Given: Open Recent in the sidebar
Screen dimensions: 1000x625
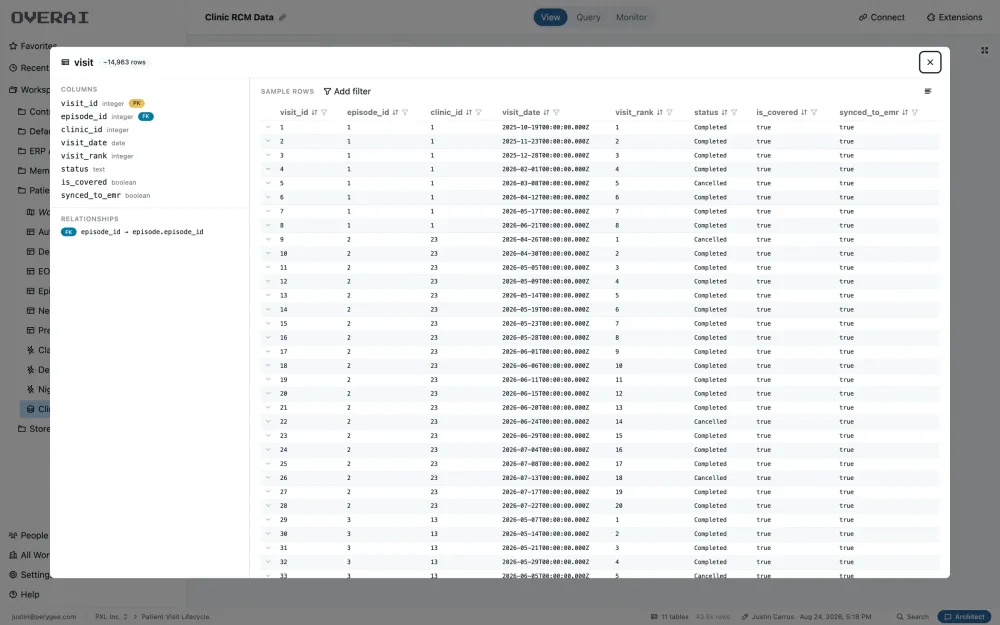Looking at the screenshot, I should click(29, 68).
